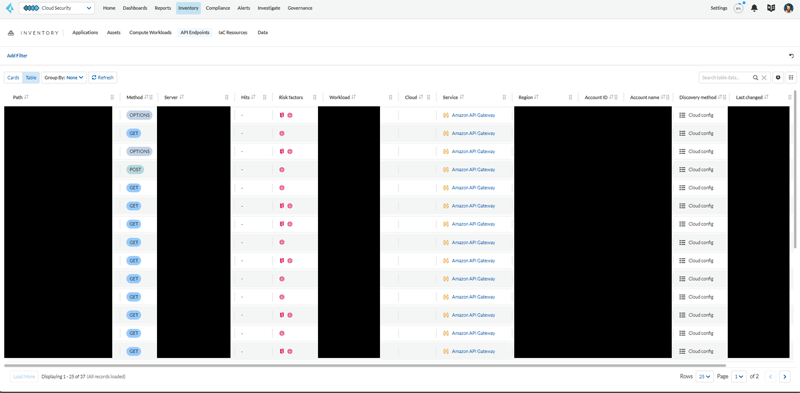Click the Inventory section icon
This screenshot has height=393, width=800.
(x=11, y=33)
